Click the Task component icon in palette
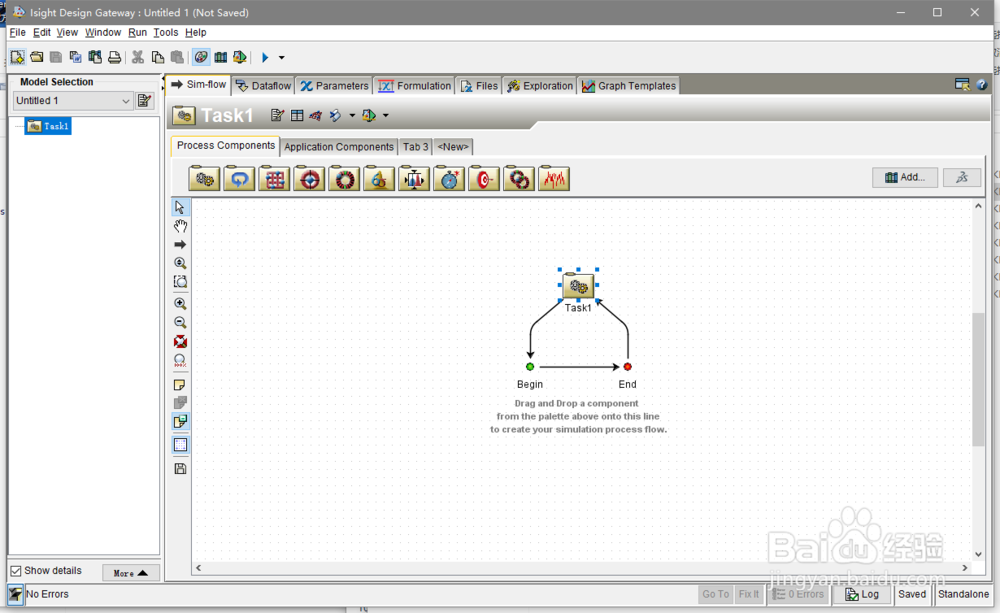1000x613 pixels. (x=205, y=179)
